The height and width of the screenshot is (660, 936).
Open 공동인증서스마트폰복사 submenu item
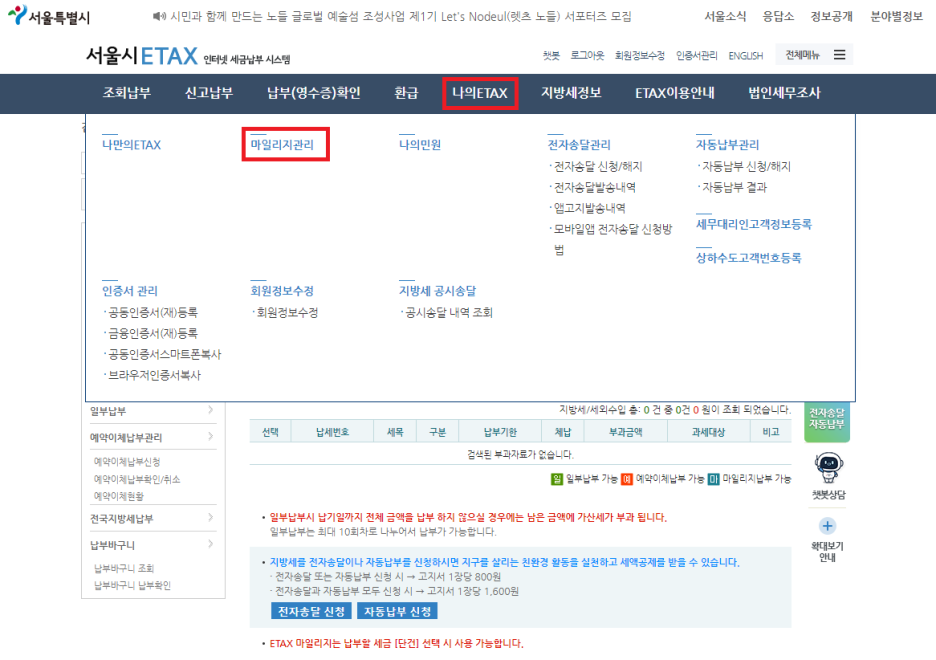pos(163,354)
